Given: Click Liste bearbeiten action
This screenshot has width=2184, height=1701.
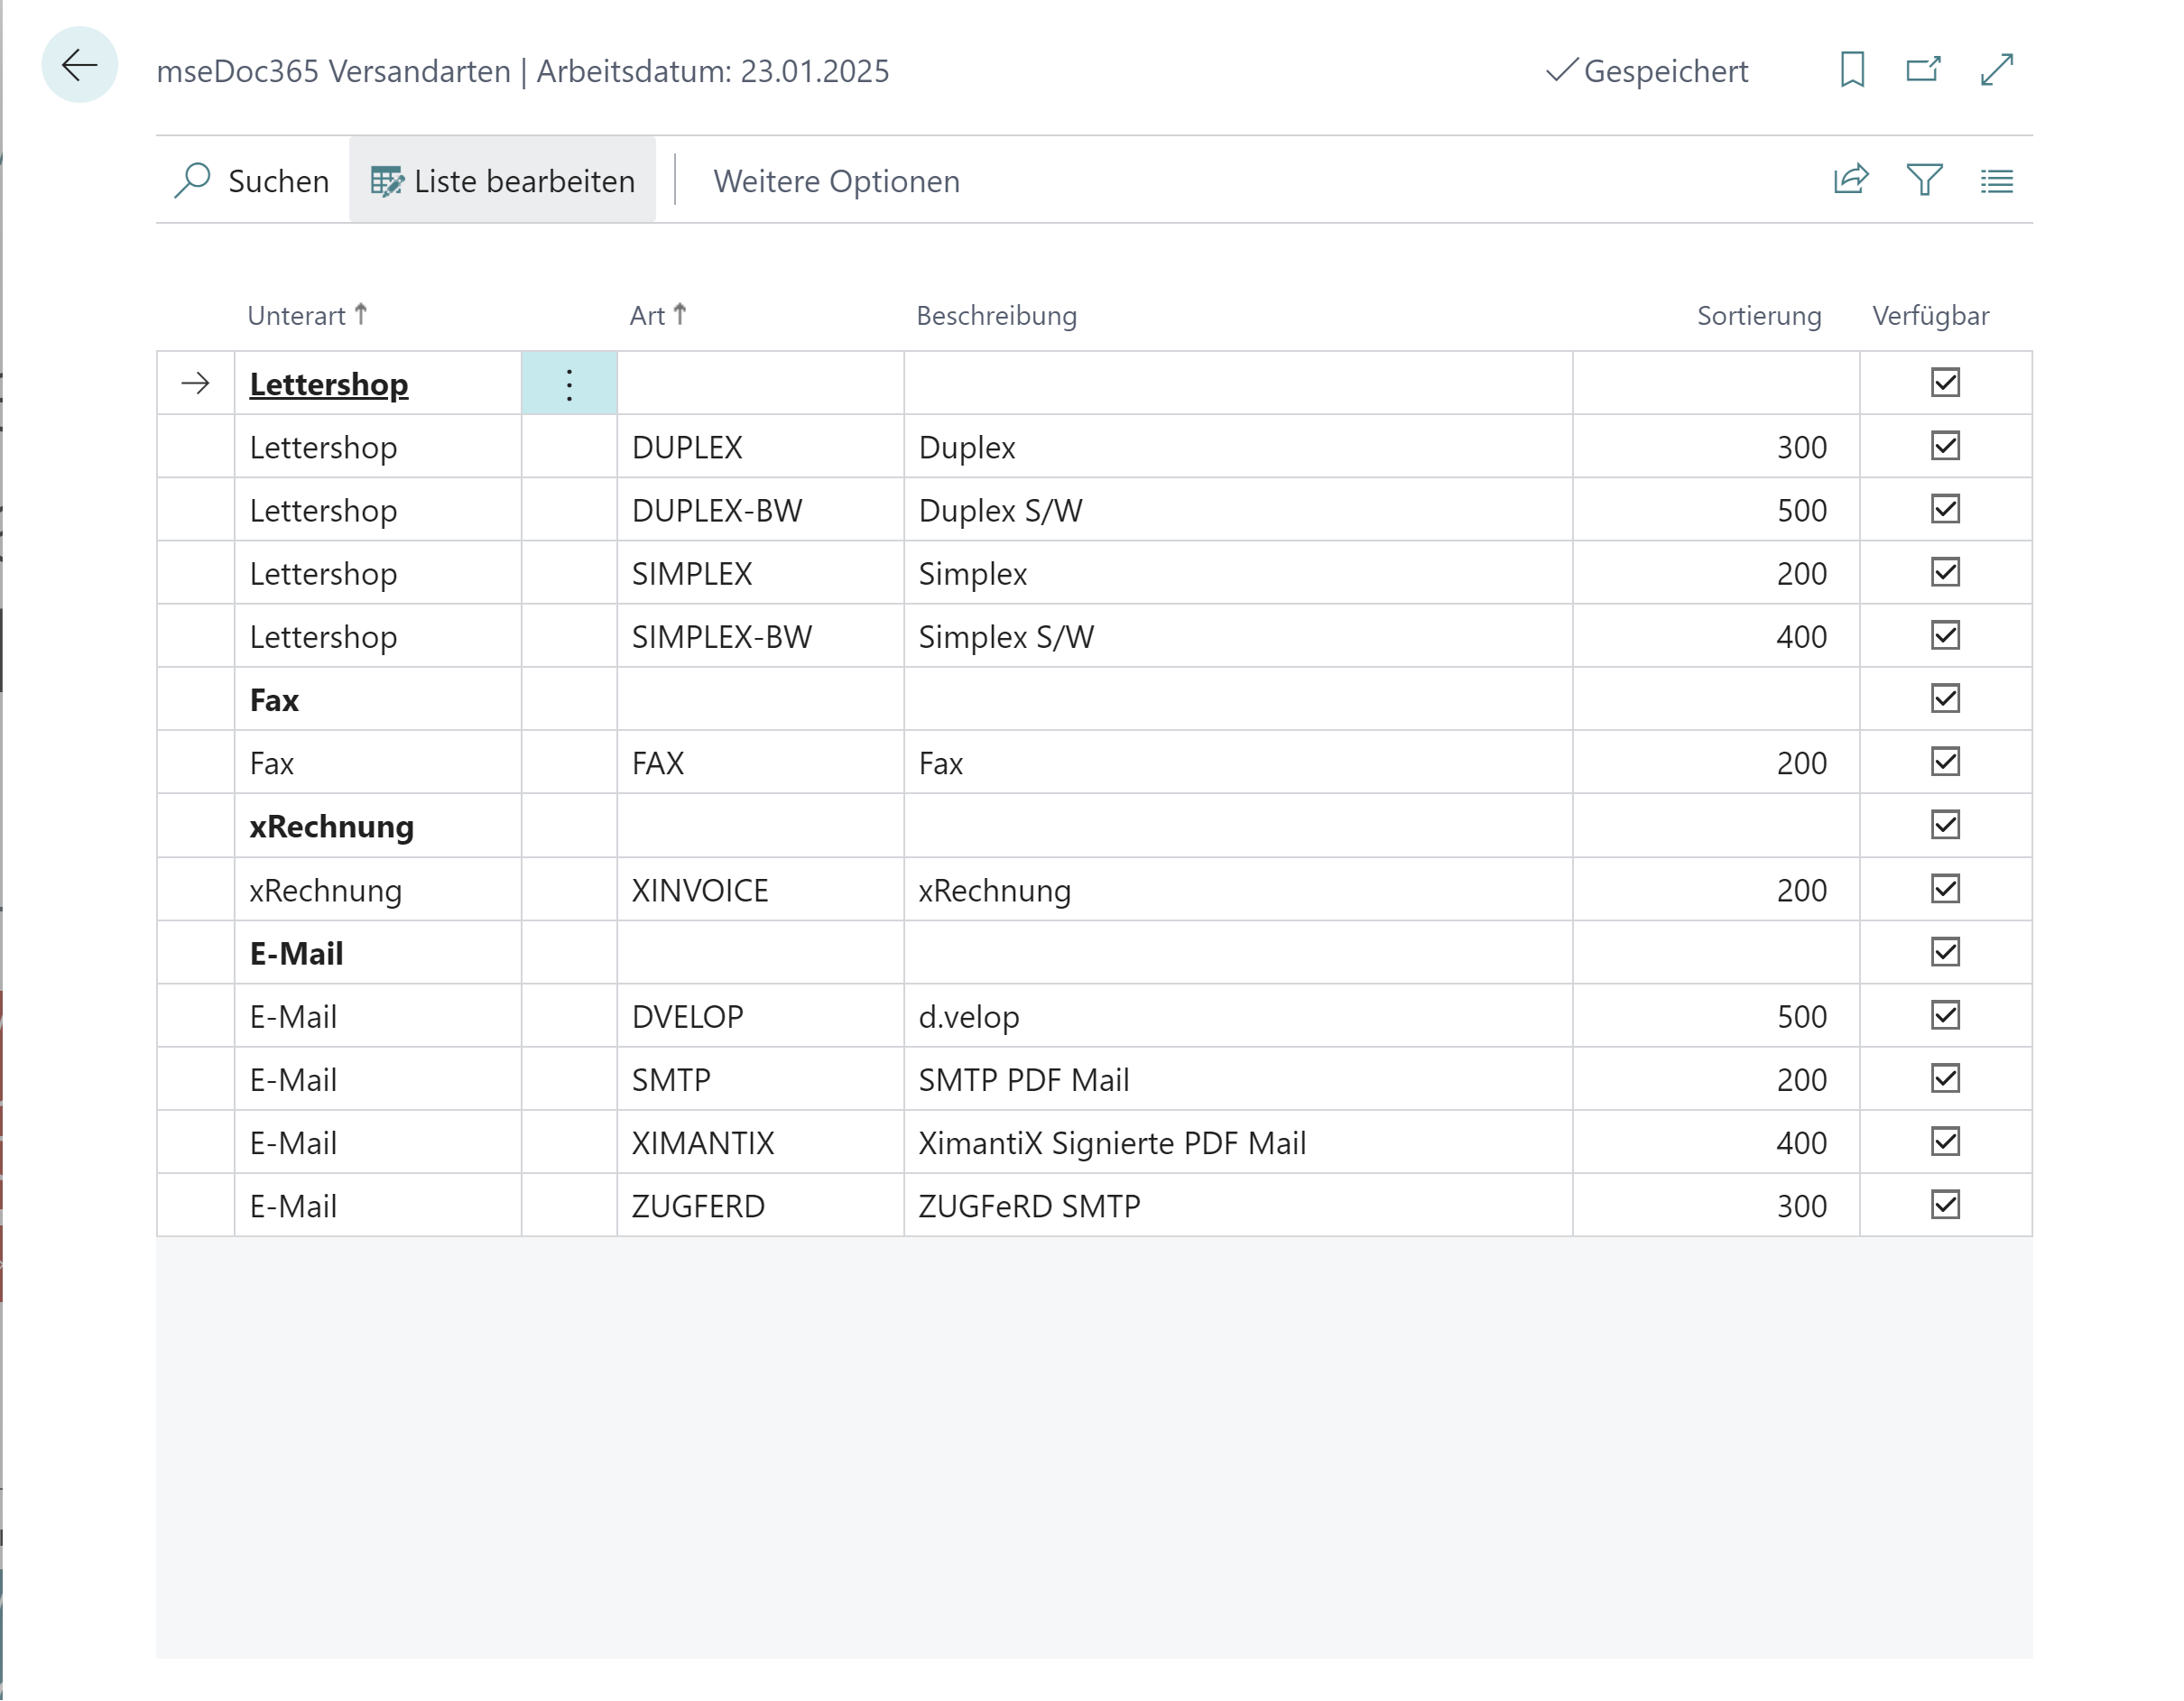Looking at the screenshot, I should pyautogui.click(x=503, y=181).
